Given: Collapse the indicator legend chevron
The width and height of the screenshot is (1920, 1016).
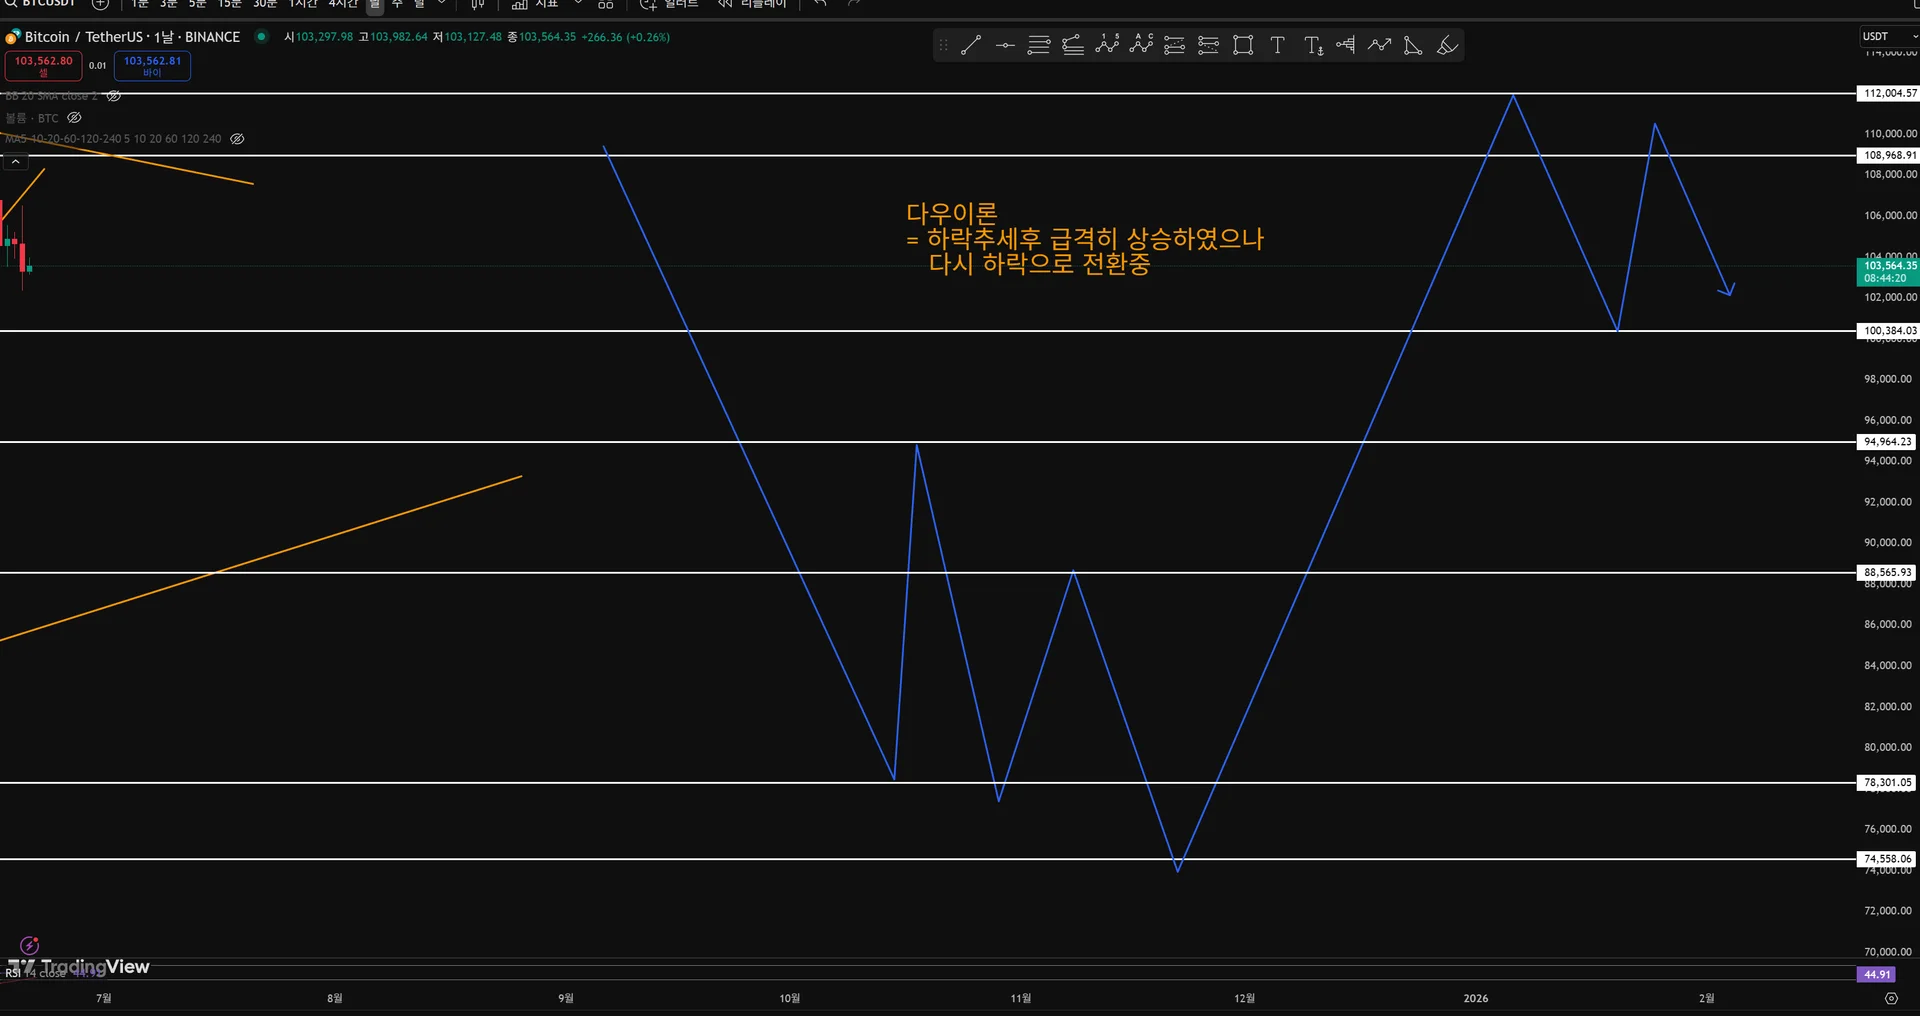Looking at the screenshot, I should 16,161.
